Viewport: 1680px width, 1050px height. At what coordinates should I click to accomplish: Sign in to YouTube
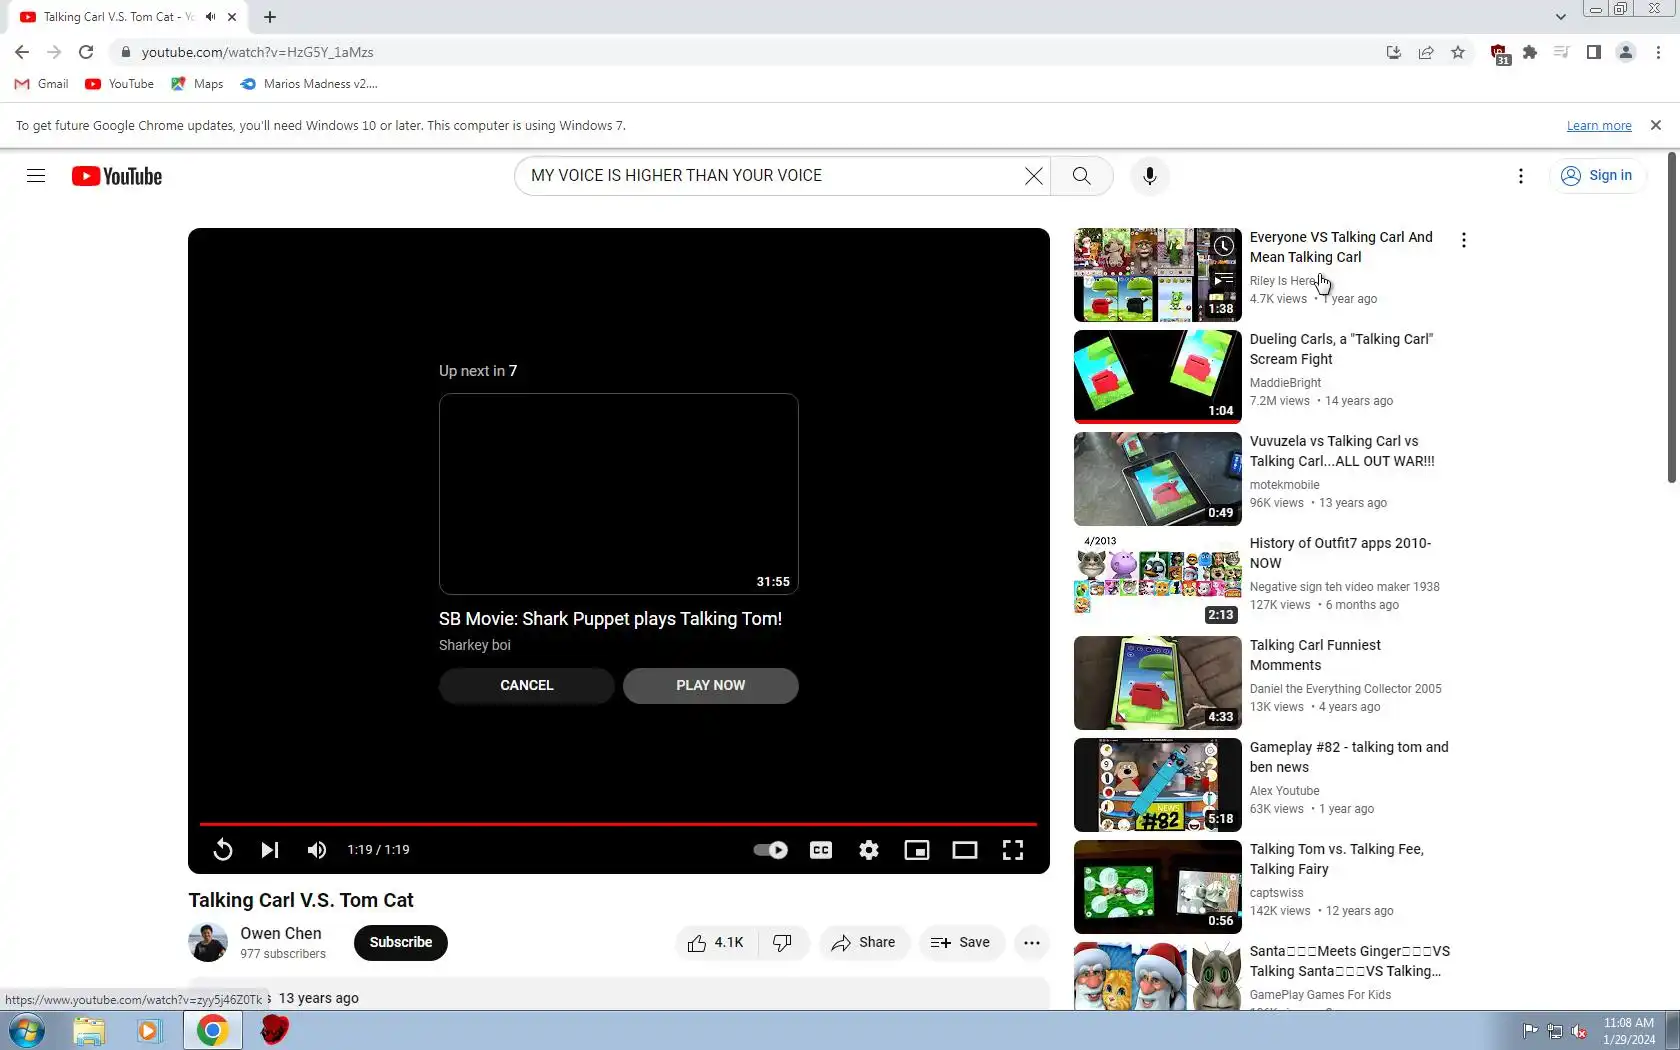1597,176
